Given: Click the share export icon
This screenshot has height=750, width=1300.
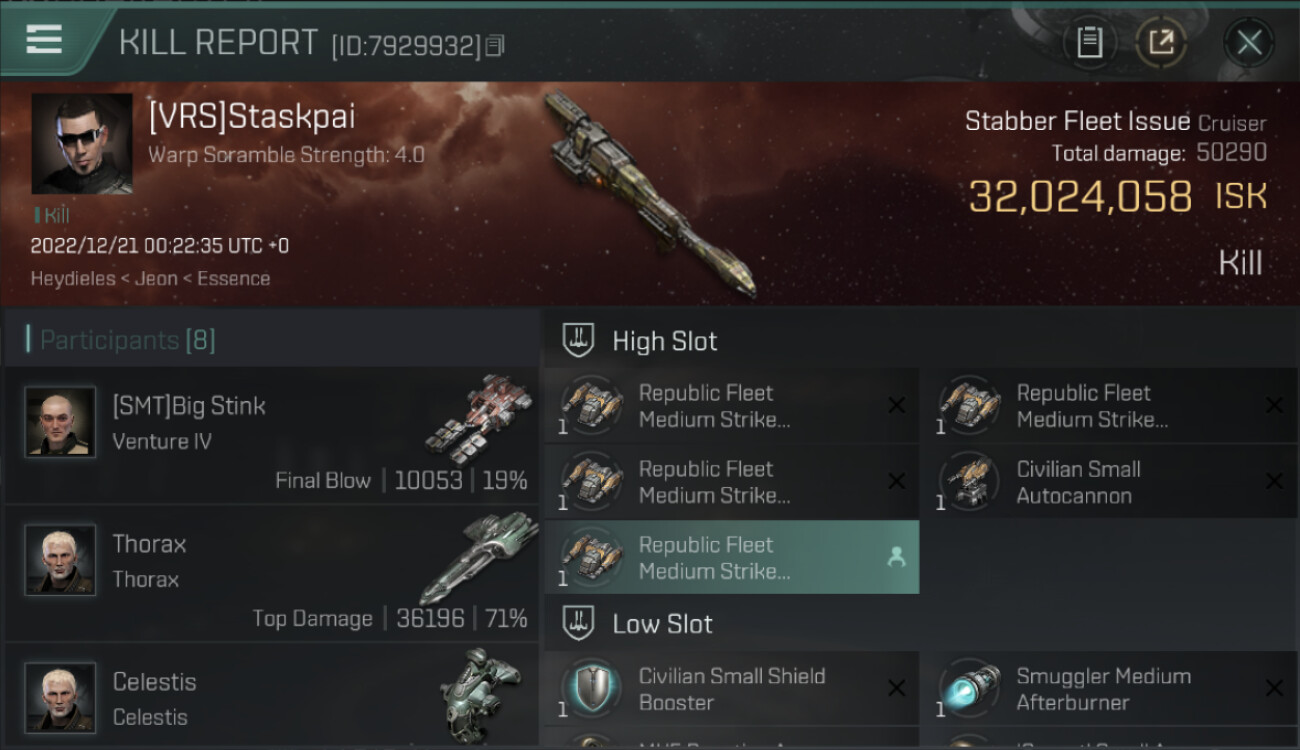Looking at the screenshot, I should 1161,42.
